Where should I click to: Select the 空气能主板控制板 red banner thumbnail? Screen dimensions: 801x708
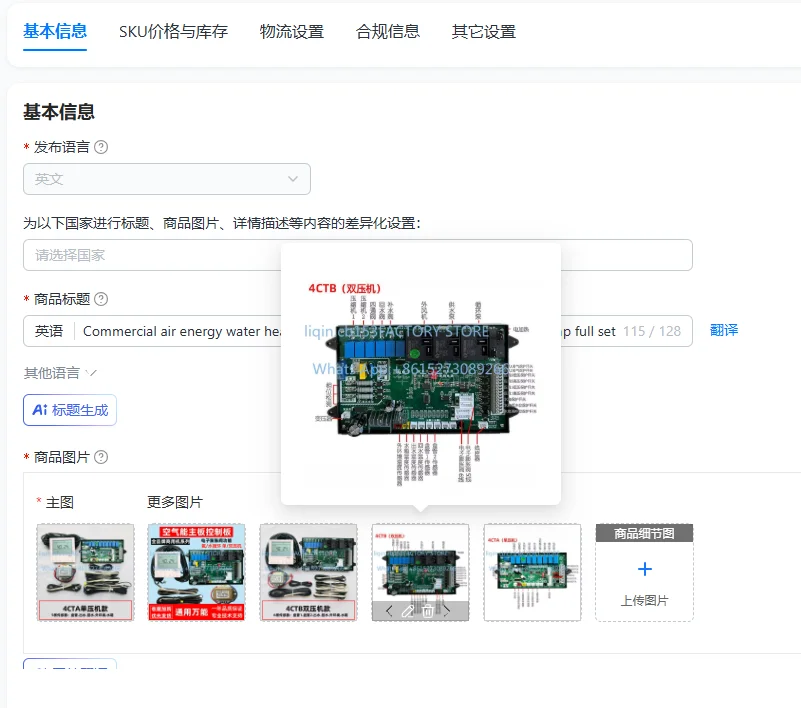pos(197,572)
